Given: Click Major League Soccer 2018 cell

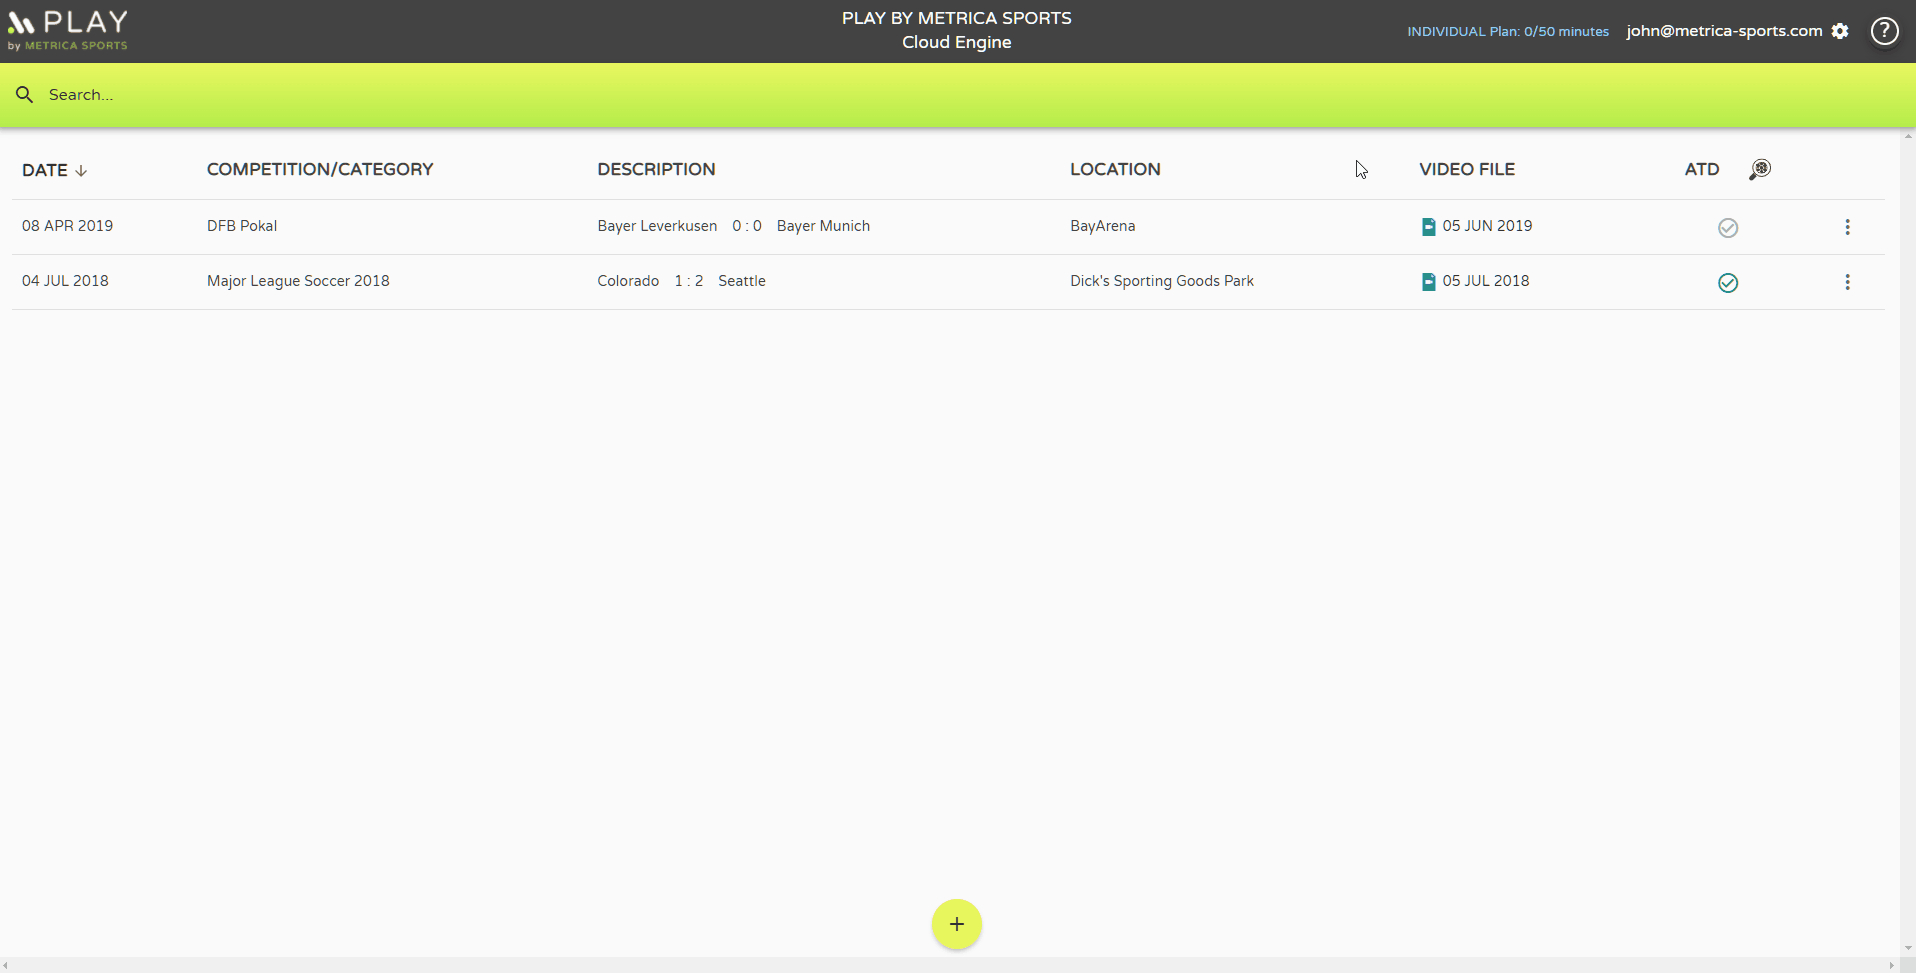Looking at the screenshot, I should (x=298, y=281).
